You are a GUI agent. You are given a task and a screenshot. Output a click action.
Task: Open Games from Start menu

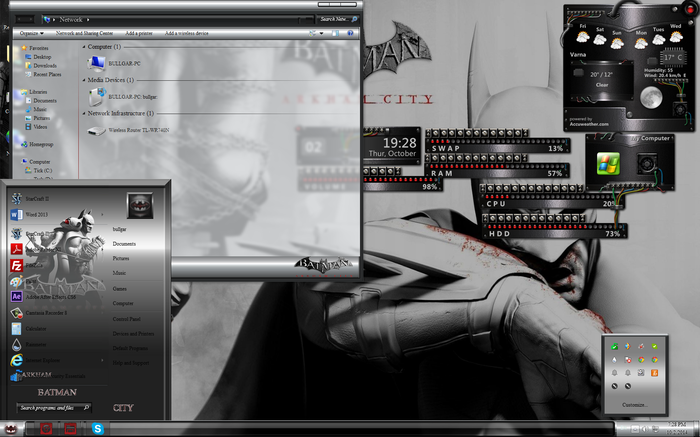coord(120,289)
